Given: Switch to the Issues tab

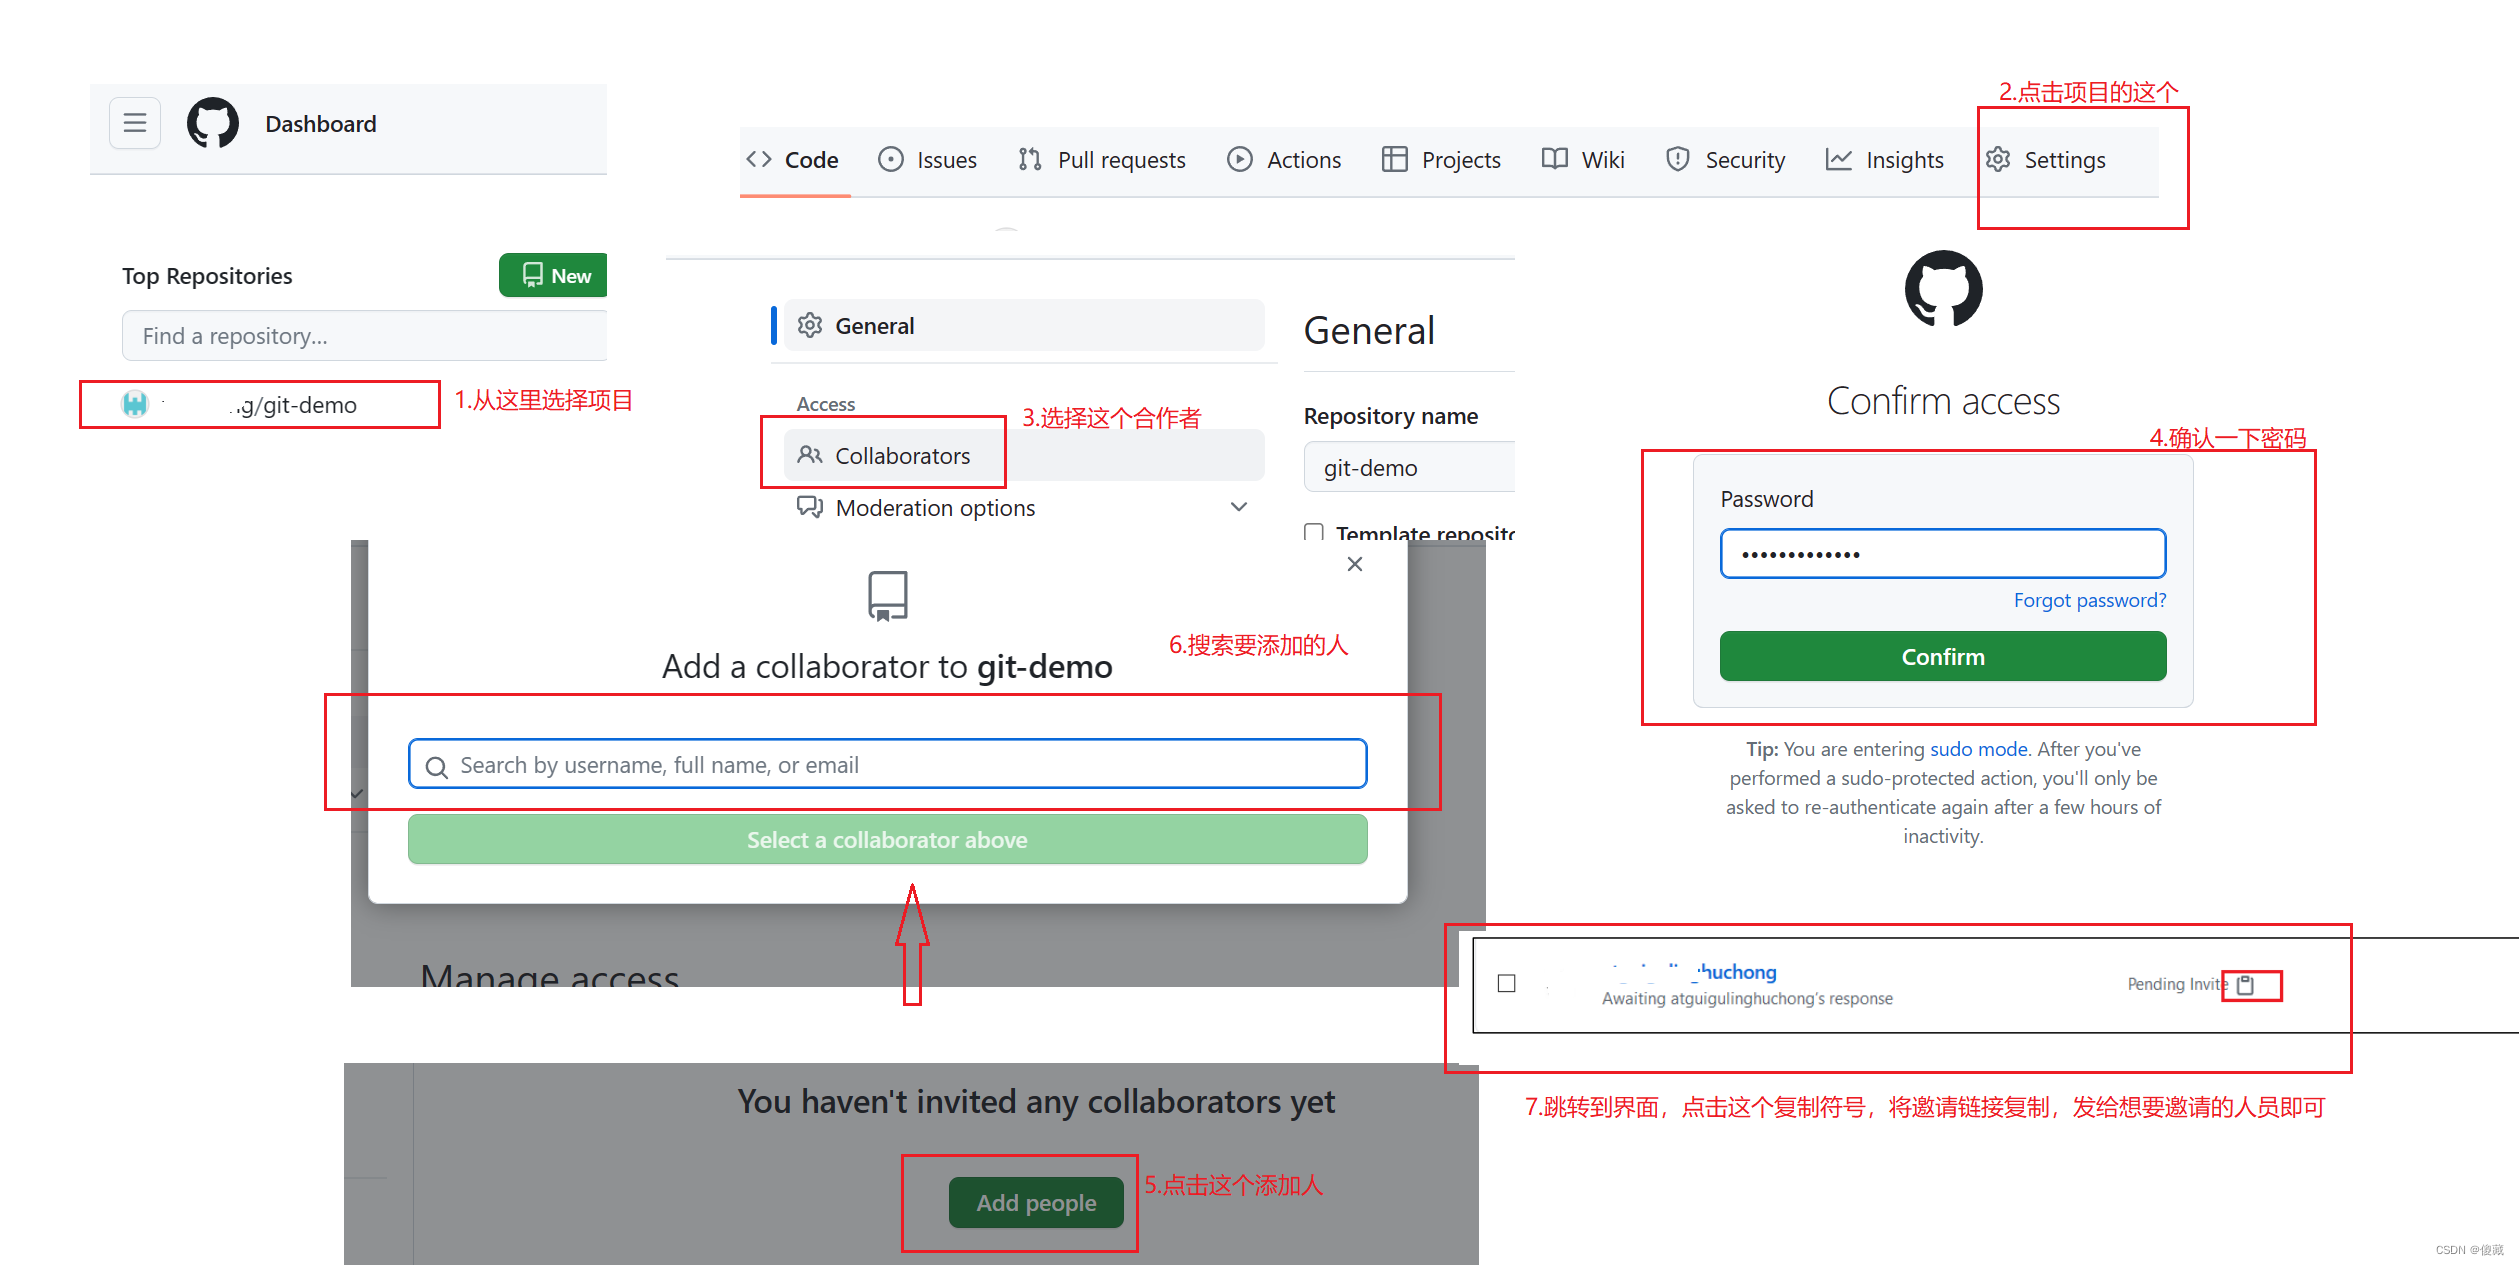Looking at the screenshot, I should click(x=927, y=160).
